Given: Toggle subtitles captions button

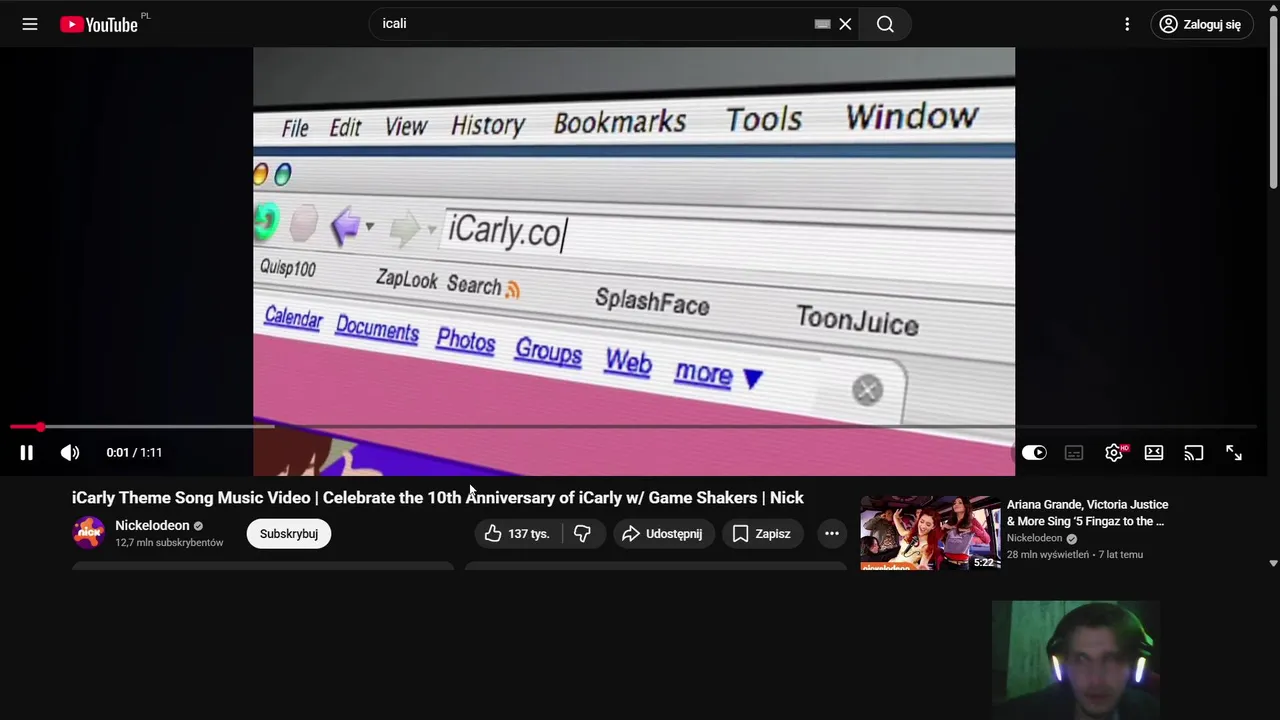Looking at the screenshot, I should coord(1074,453).
